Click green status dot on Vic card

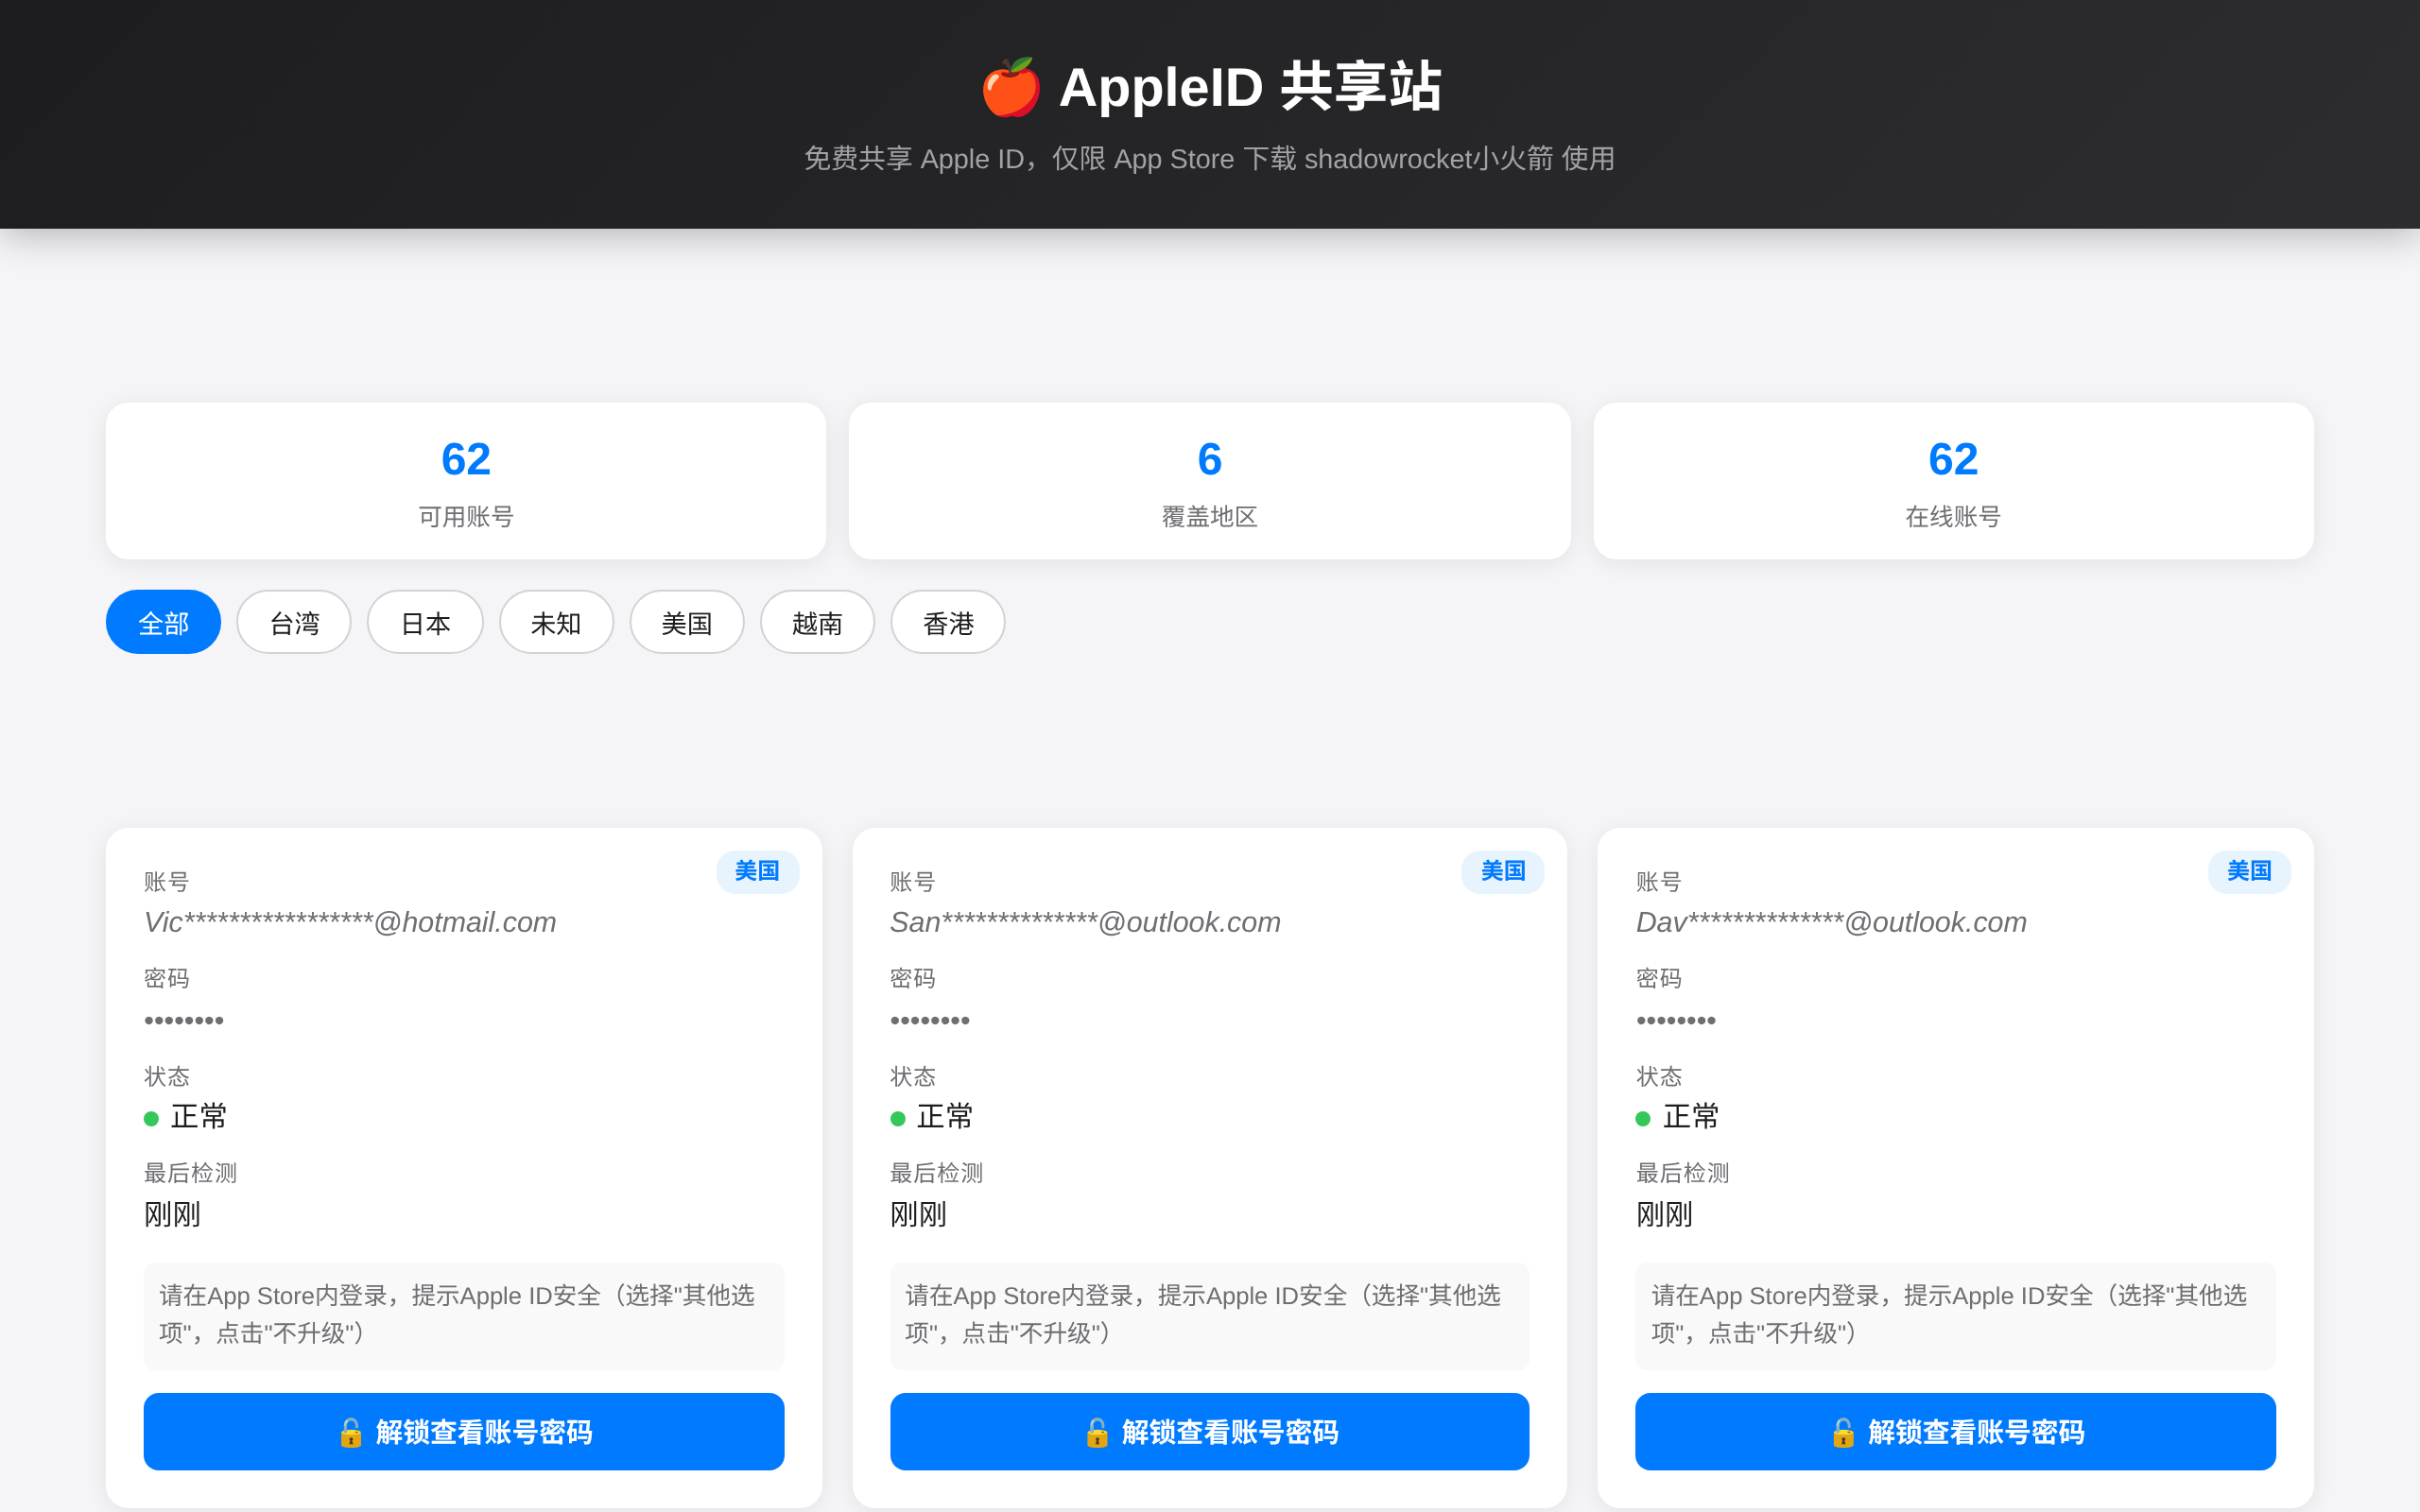pyautogui.click(x=152, y=1118)
